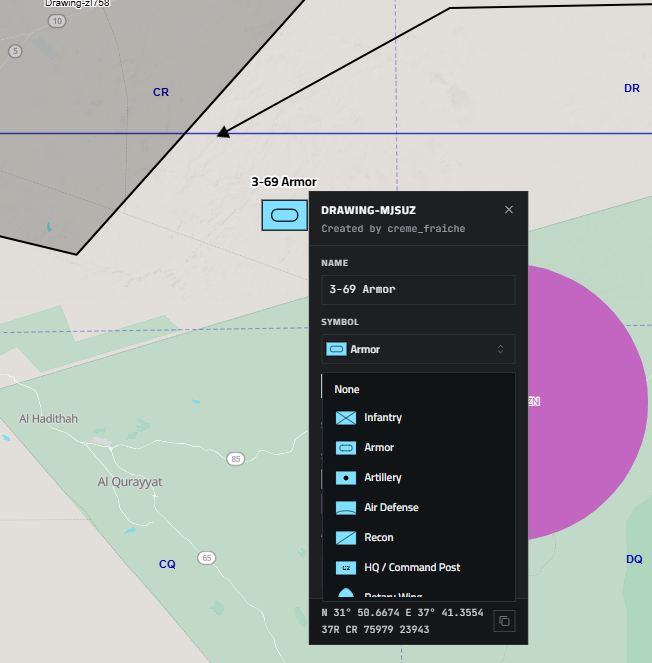This screenshot has height=663, width=652.
Task: Click the 3-69 Armor map label
Action: (284, 182)
